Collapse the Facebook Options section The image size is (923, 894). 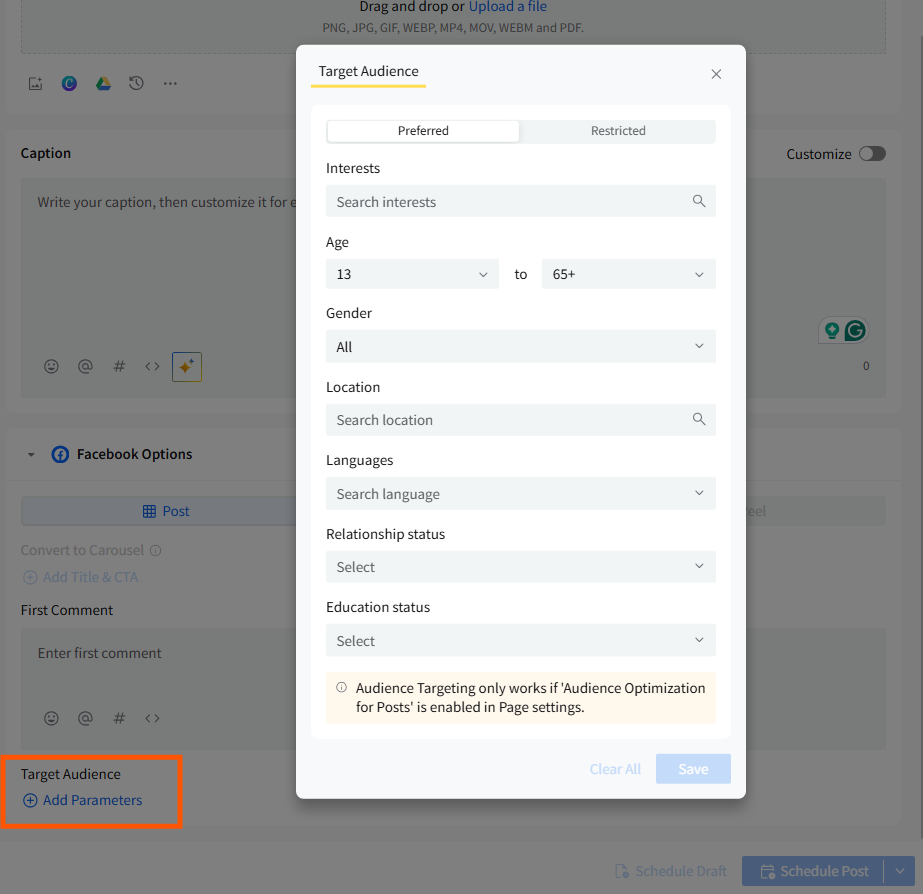coord(31,454)
